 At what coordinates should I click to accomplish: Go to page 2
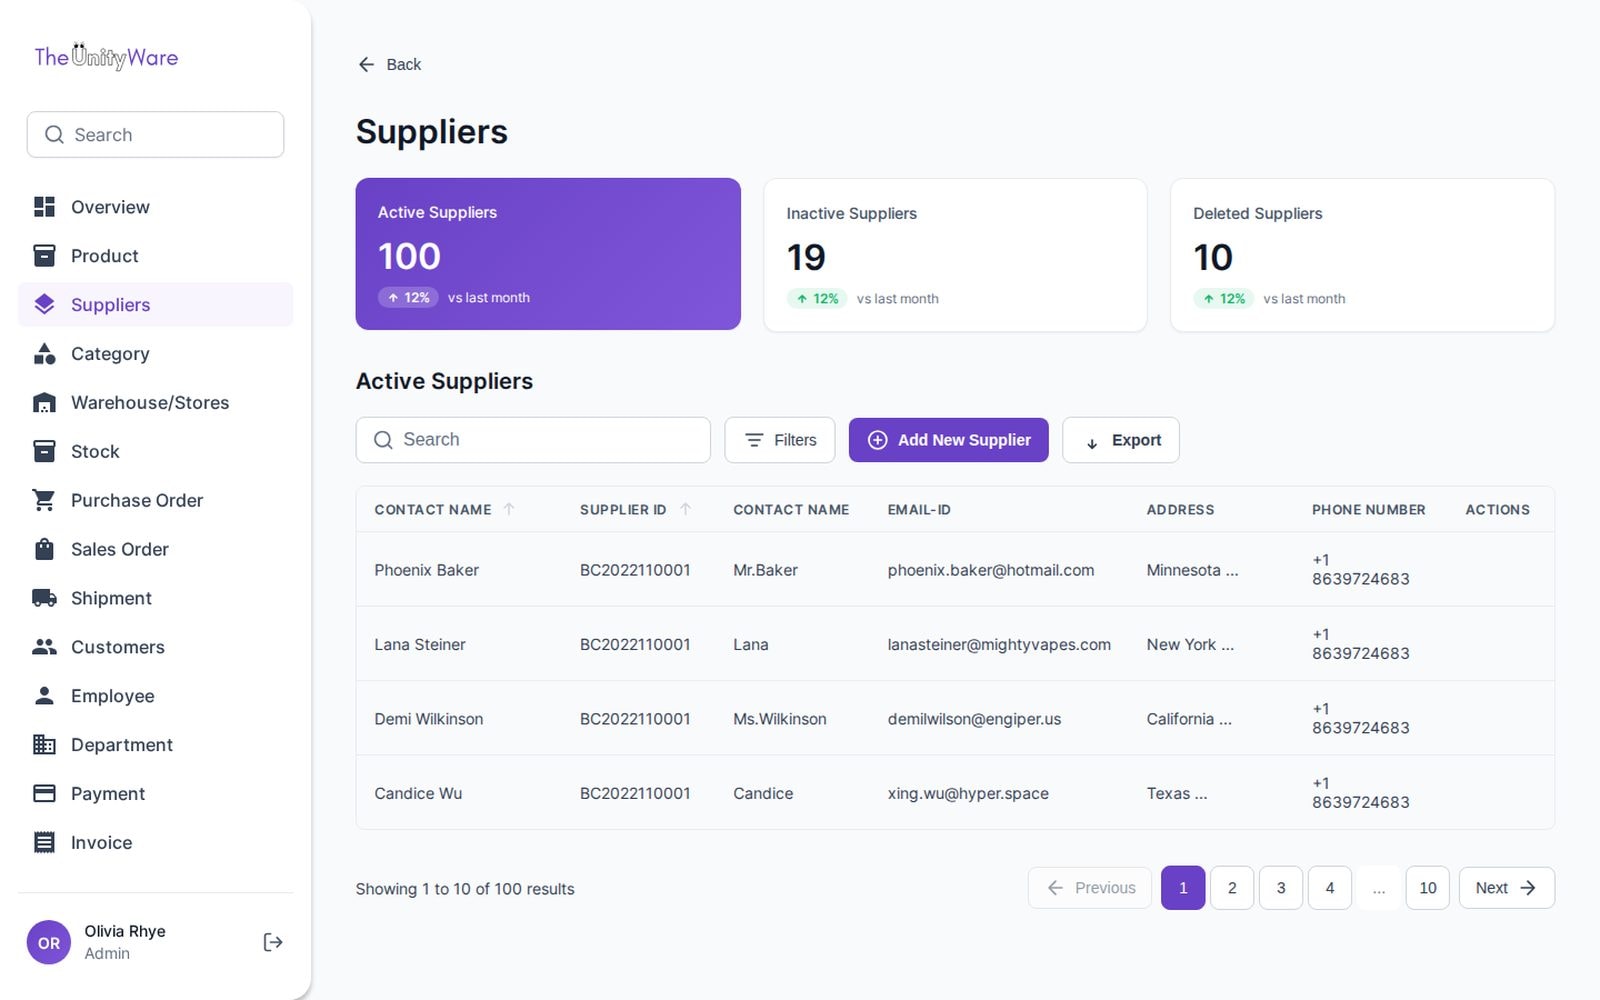(1232, 888)
